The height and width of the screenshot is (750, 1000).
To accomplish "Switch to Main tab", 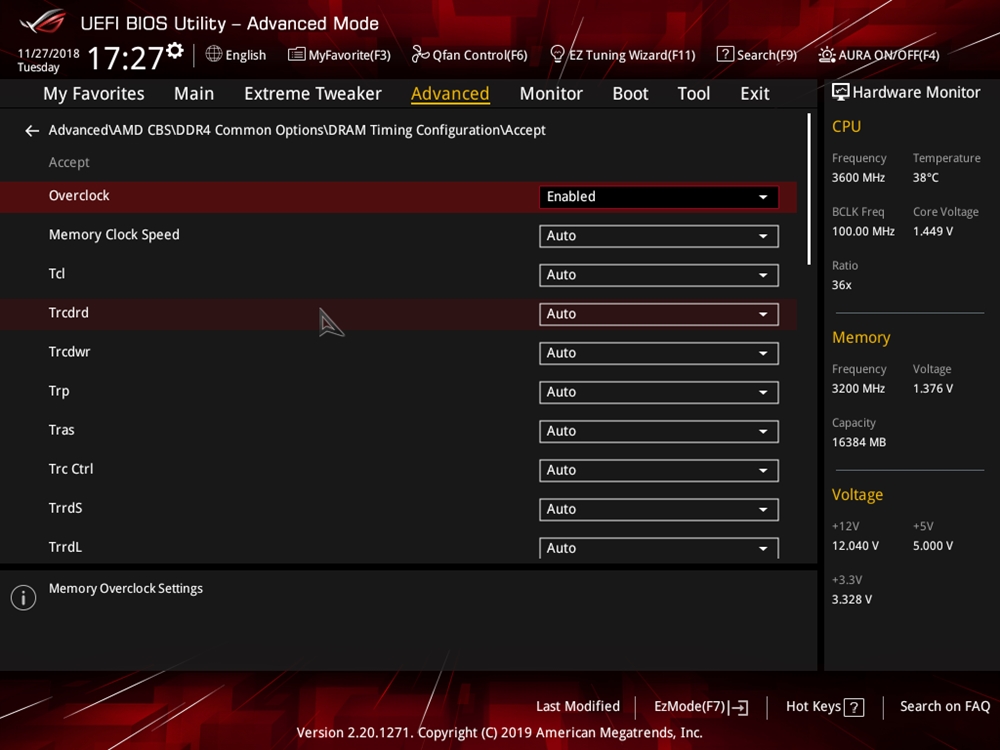I will pyautogui.click(x=194, y=94).
